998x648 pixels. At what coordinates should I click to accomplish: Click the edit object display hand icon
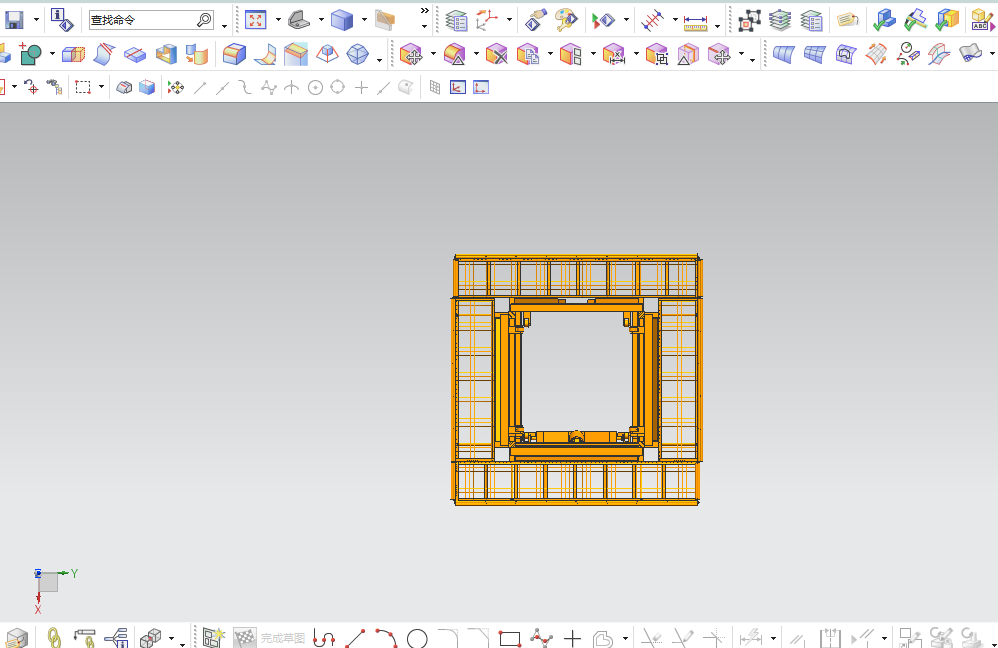536,20
